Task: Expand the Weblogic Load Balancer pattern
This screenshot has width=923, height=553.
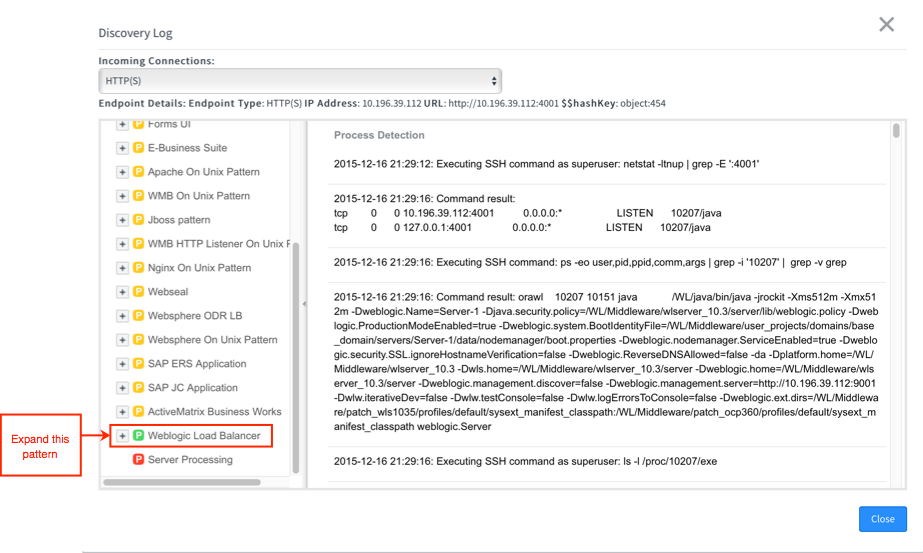Action: click(122, 436)
